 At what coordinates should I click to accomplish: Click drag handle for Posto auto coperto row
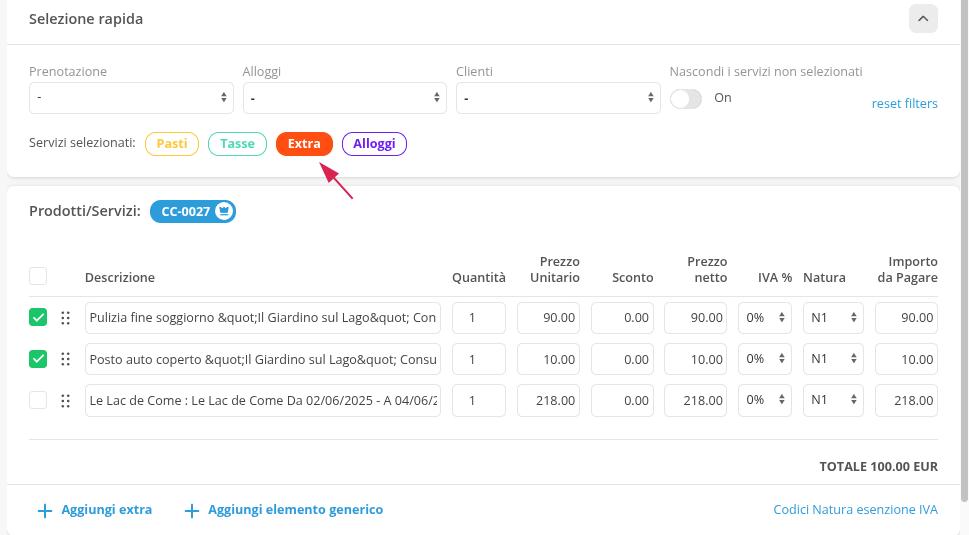coord(65,359)
